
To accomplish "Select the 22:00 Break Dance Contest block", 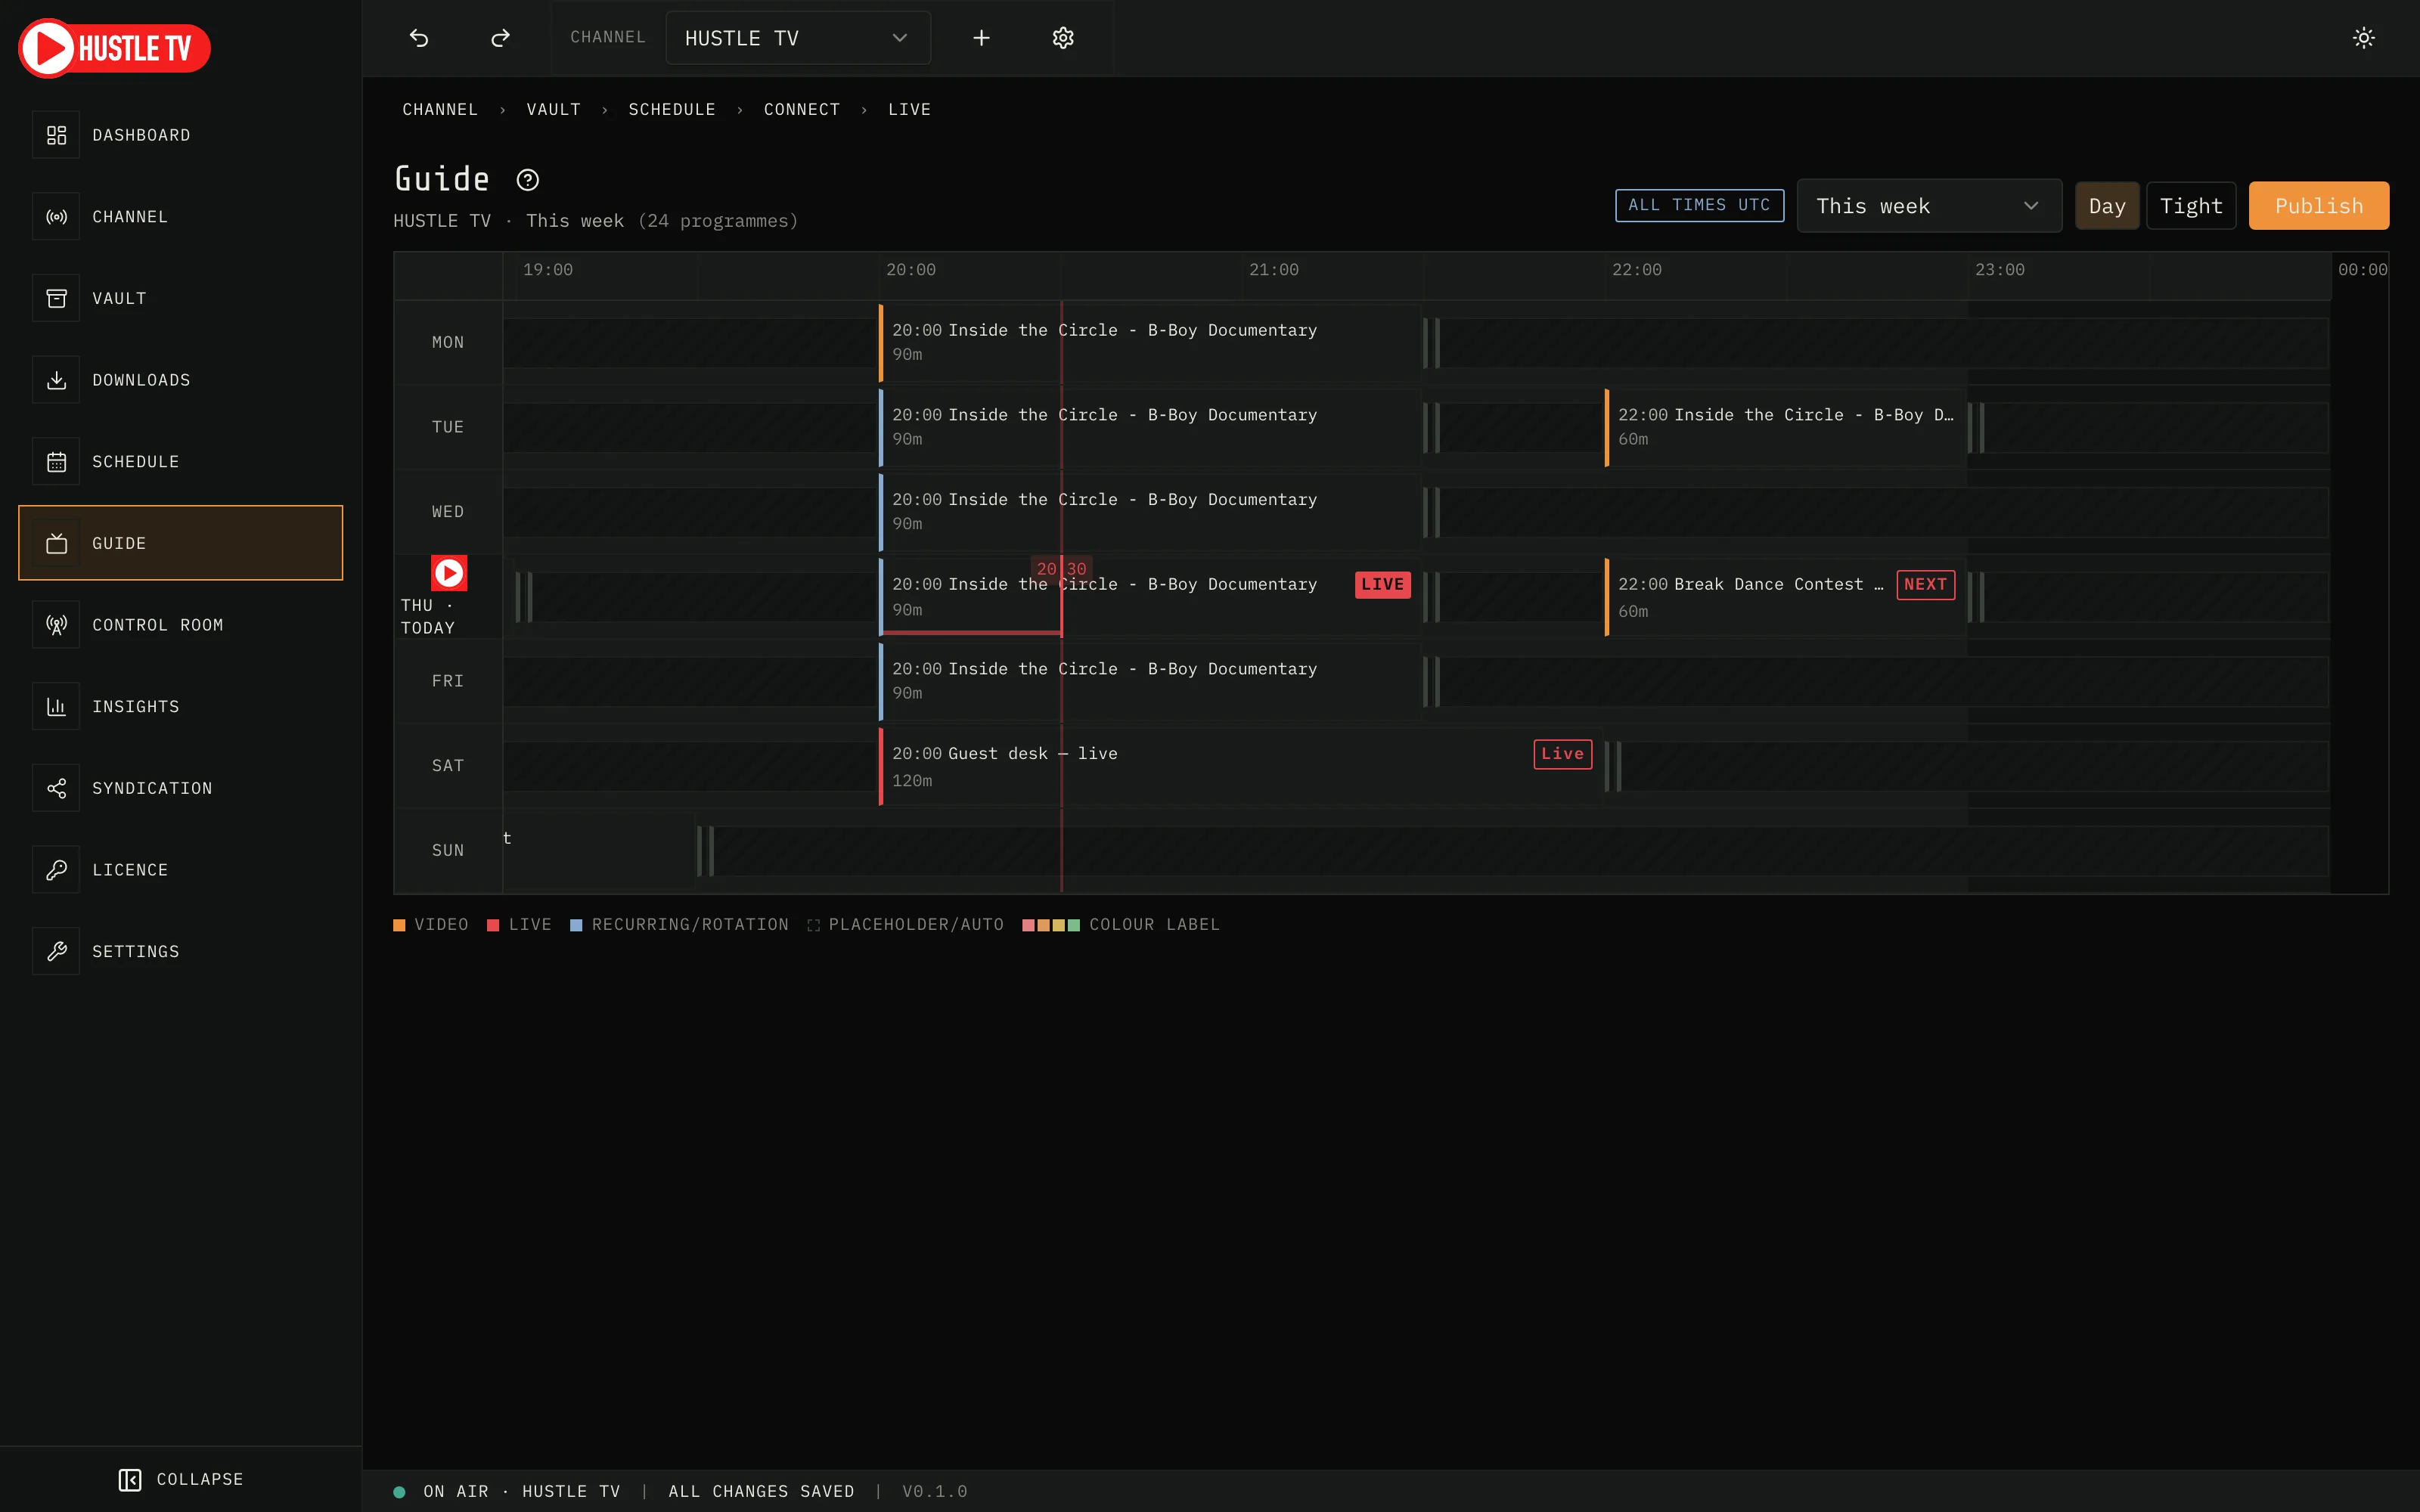I will click(x=1786, y=597).
